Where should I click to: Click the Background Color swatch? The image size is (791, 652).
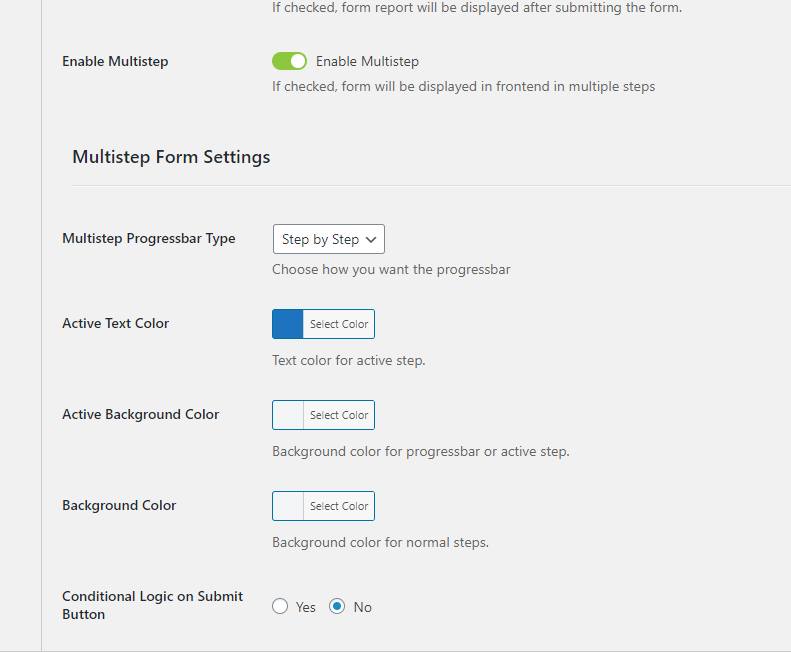tap(288, 506)
